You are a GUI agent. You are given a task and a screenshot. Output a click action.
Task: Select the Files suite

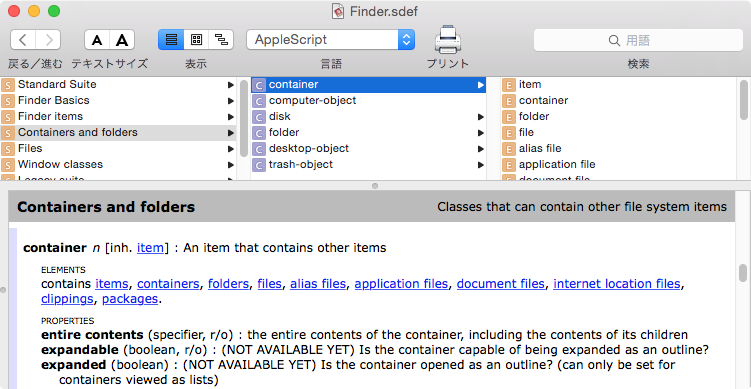click(118, 149)
